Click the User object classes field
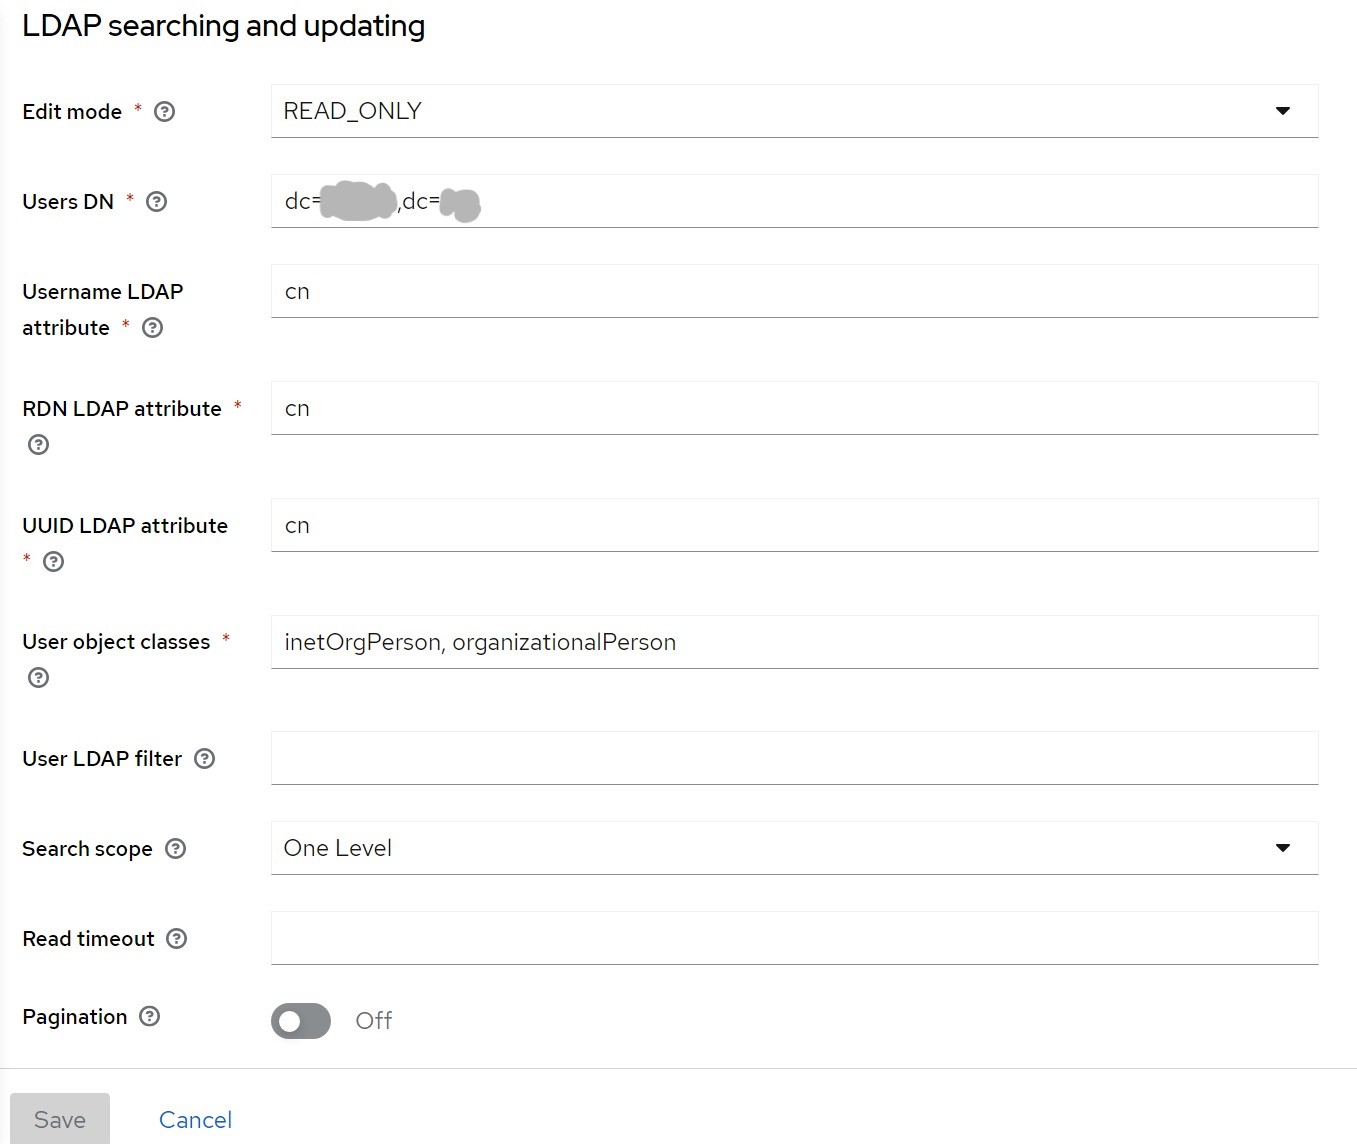This screenshot has width=1357, height=1144. [794, 642]
